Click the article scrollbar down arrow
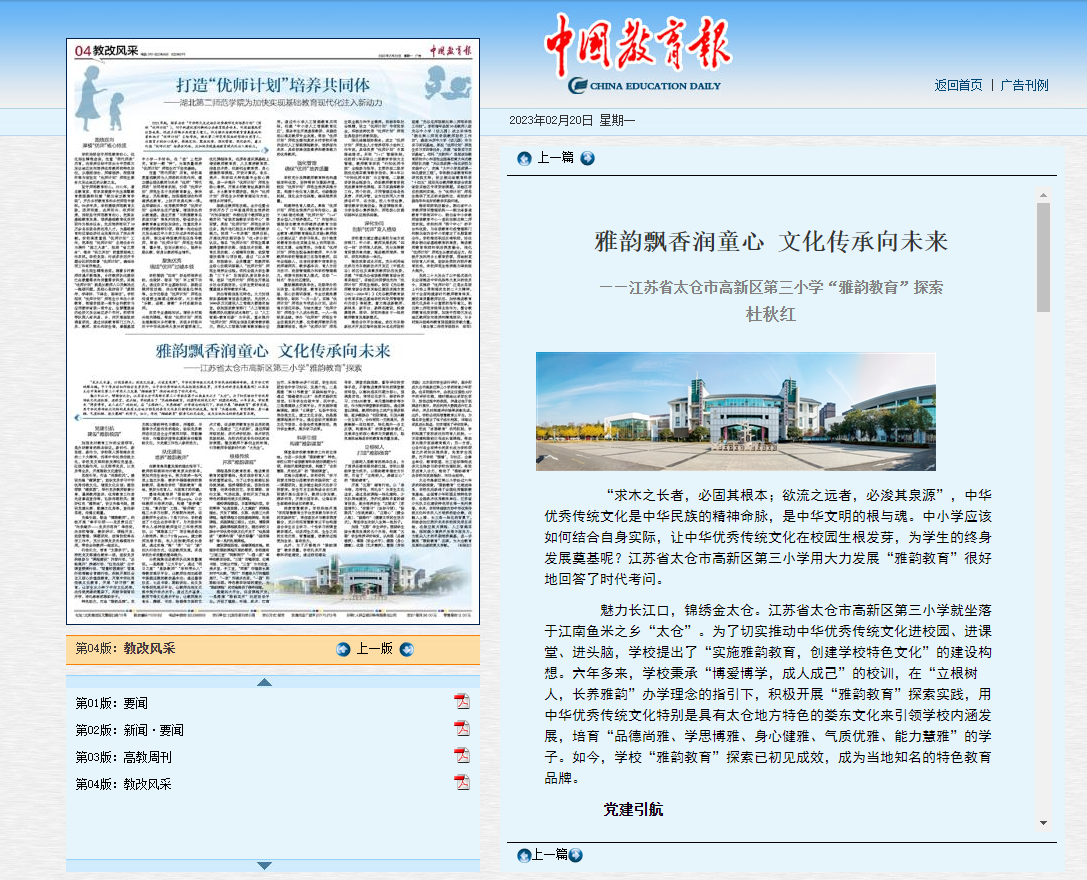This screenshot has height=880, width=1087. pyautogui.click(x=1043, y=823)
